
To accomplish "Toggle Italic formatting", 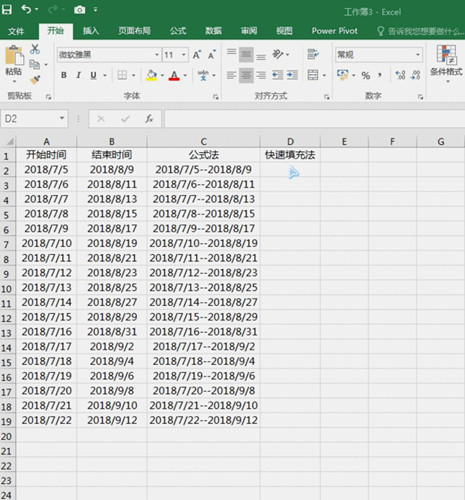I will [x=79, y=75].
